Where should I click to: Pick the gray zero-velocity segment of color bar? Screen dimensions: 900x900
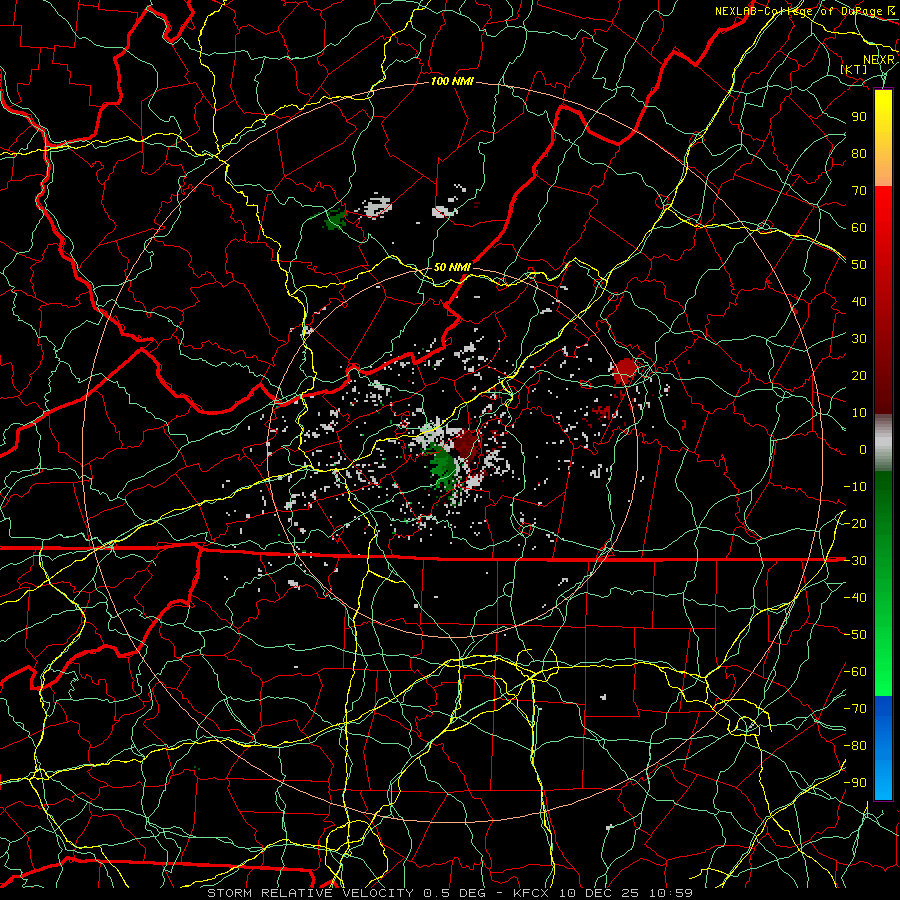coord(883,443)
